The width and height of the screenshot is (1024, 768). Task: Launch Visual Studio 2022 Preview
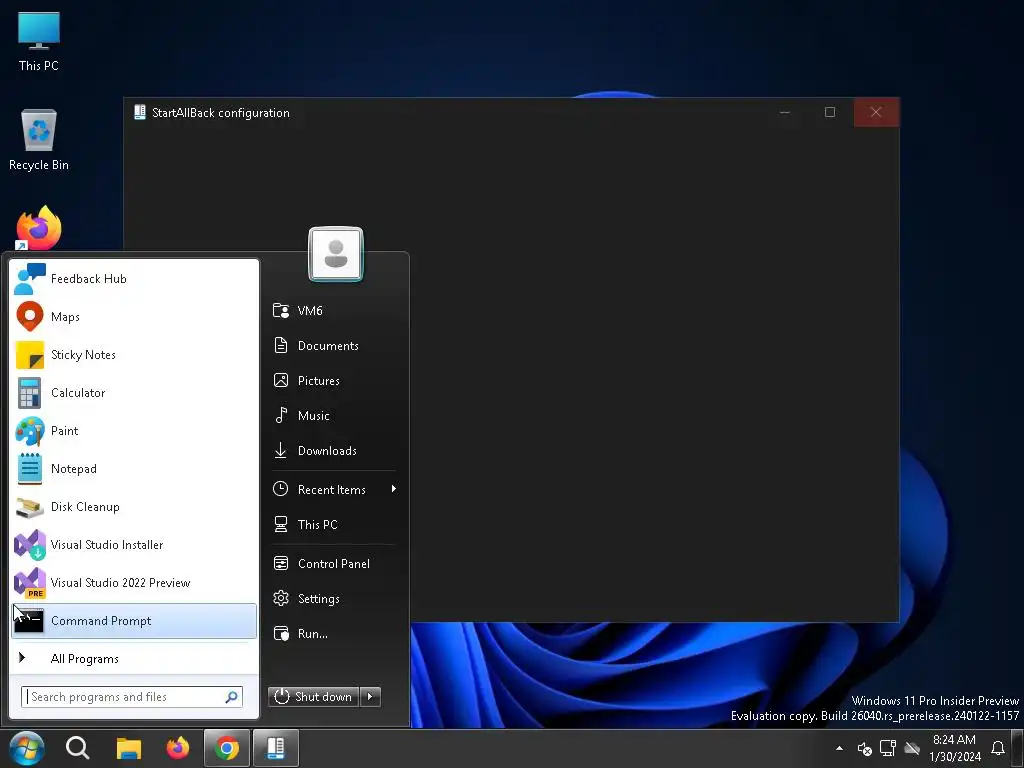(134, 583)
